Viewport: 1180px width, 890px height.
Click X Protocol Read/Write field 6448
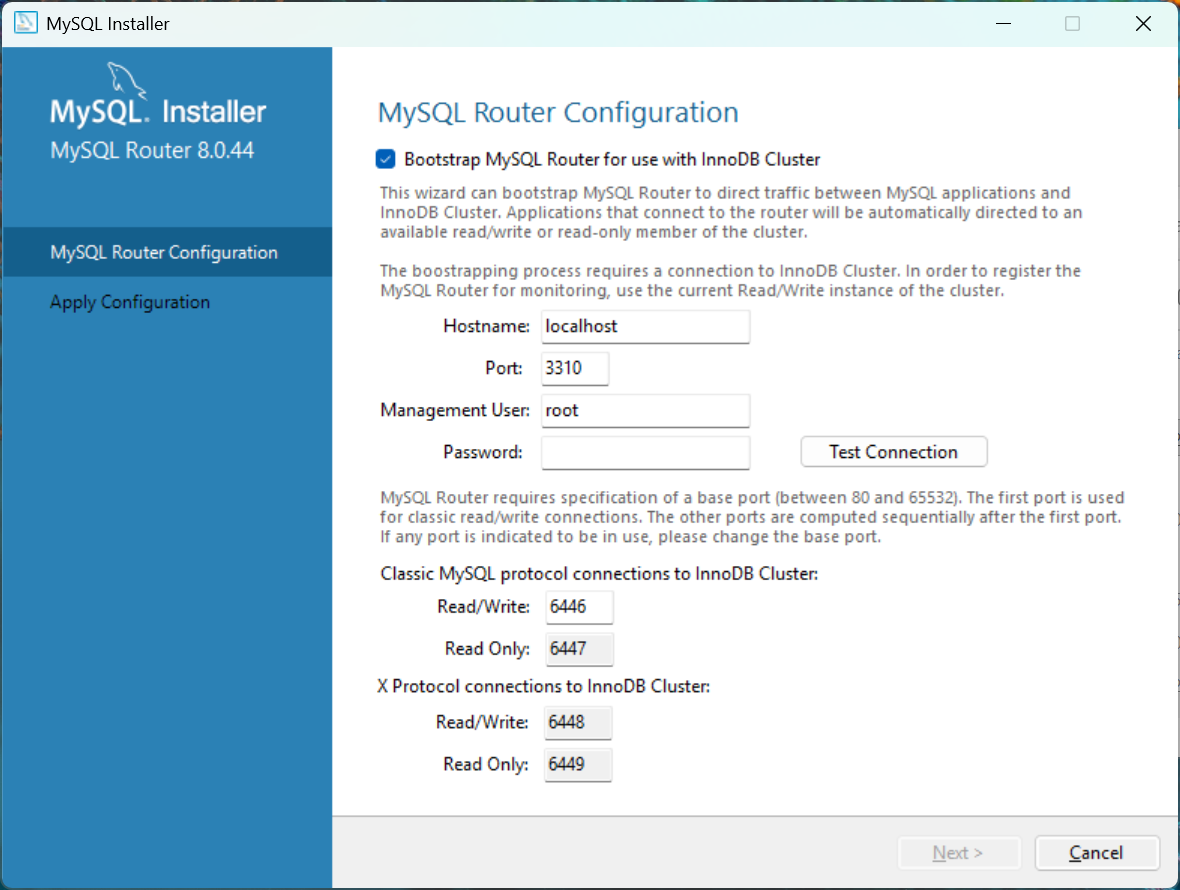pyautogui.click(x=577, y=723)
